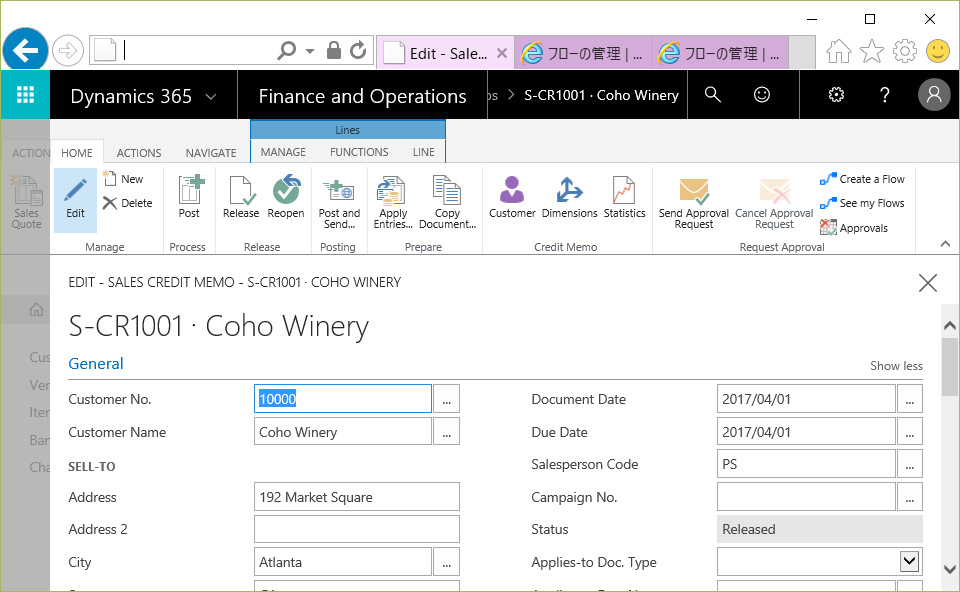Click the search magnifier in the header
Image resolution: width=960 pixels, height=592 pixels.
(713, 94)
